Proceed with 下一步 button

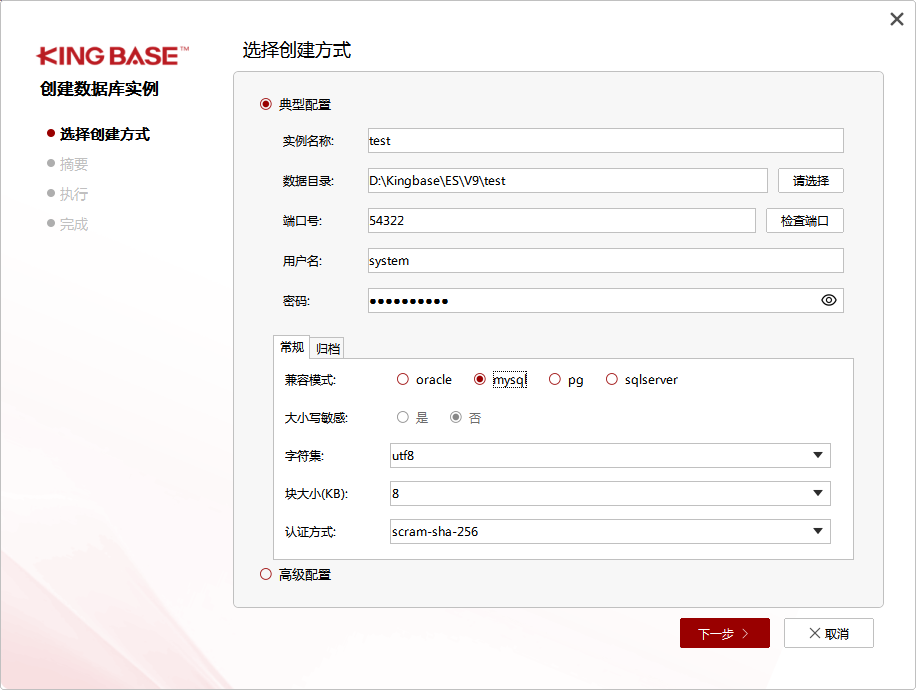724,633
